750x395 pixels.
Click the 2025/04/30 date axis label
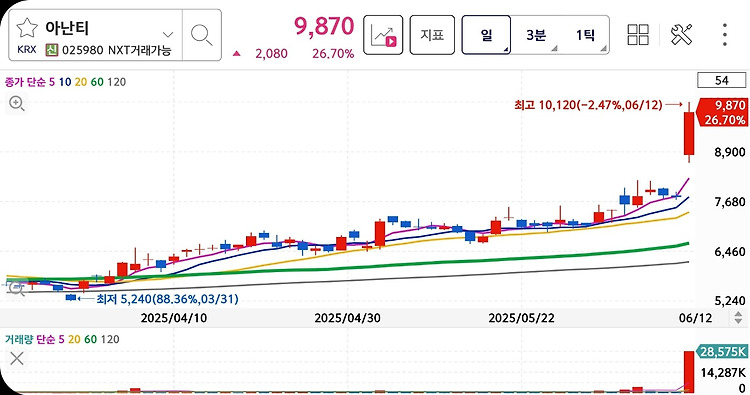pyautogui.click(x=347, y=318)
